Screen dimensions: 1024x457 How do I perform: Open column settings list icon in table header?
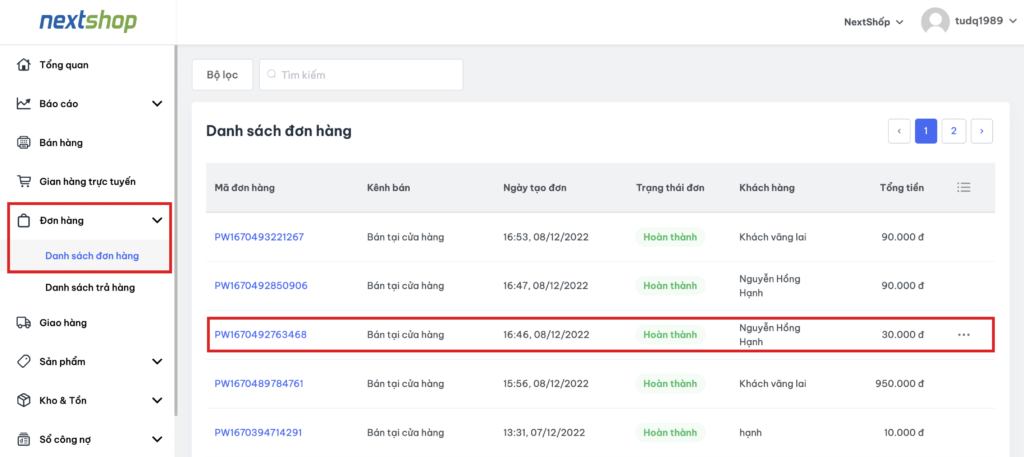[964, 187]
